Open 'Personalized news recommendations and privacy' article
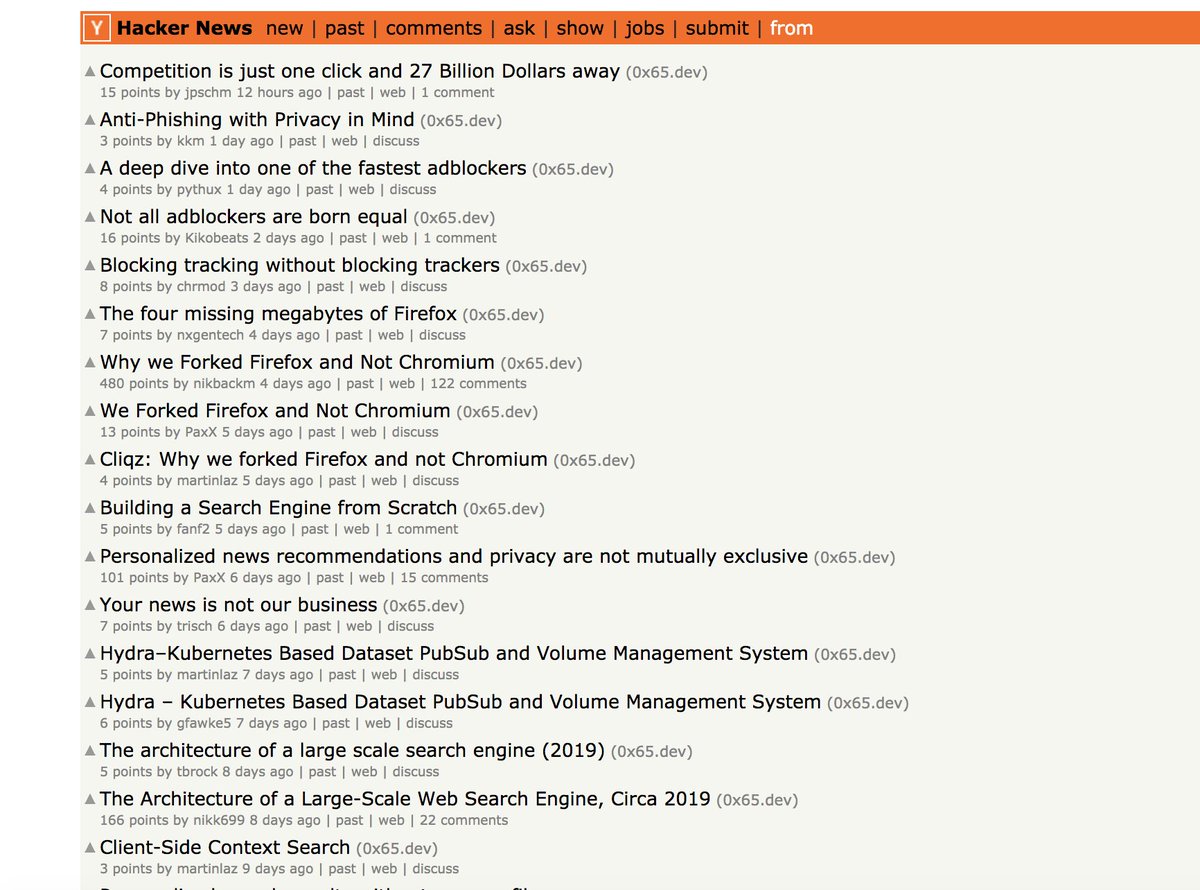 click(454, 556)
